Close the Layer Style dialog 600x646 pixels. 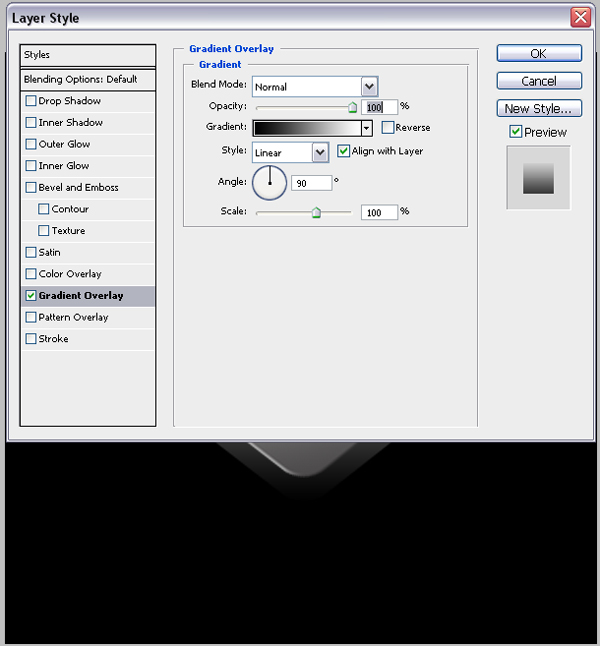click(581, 18)
